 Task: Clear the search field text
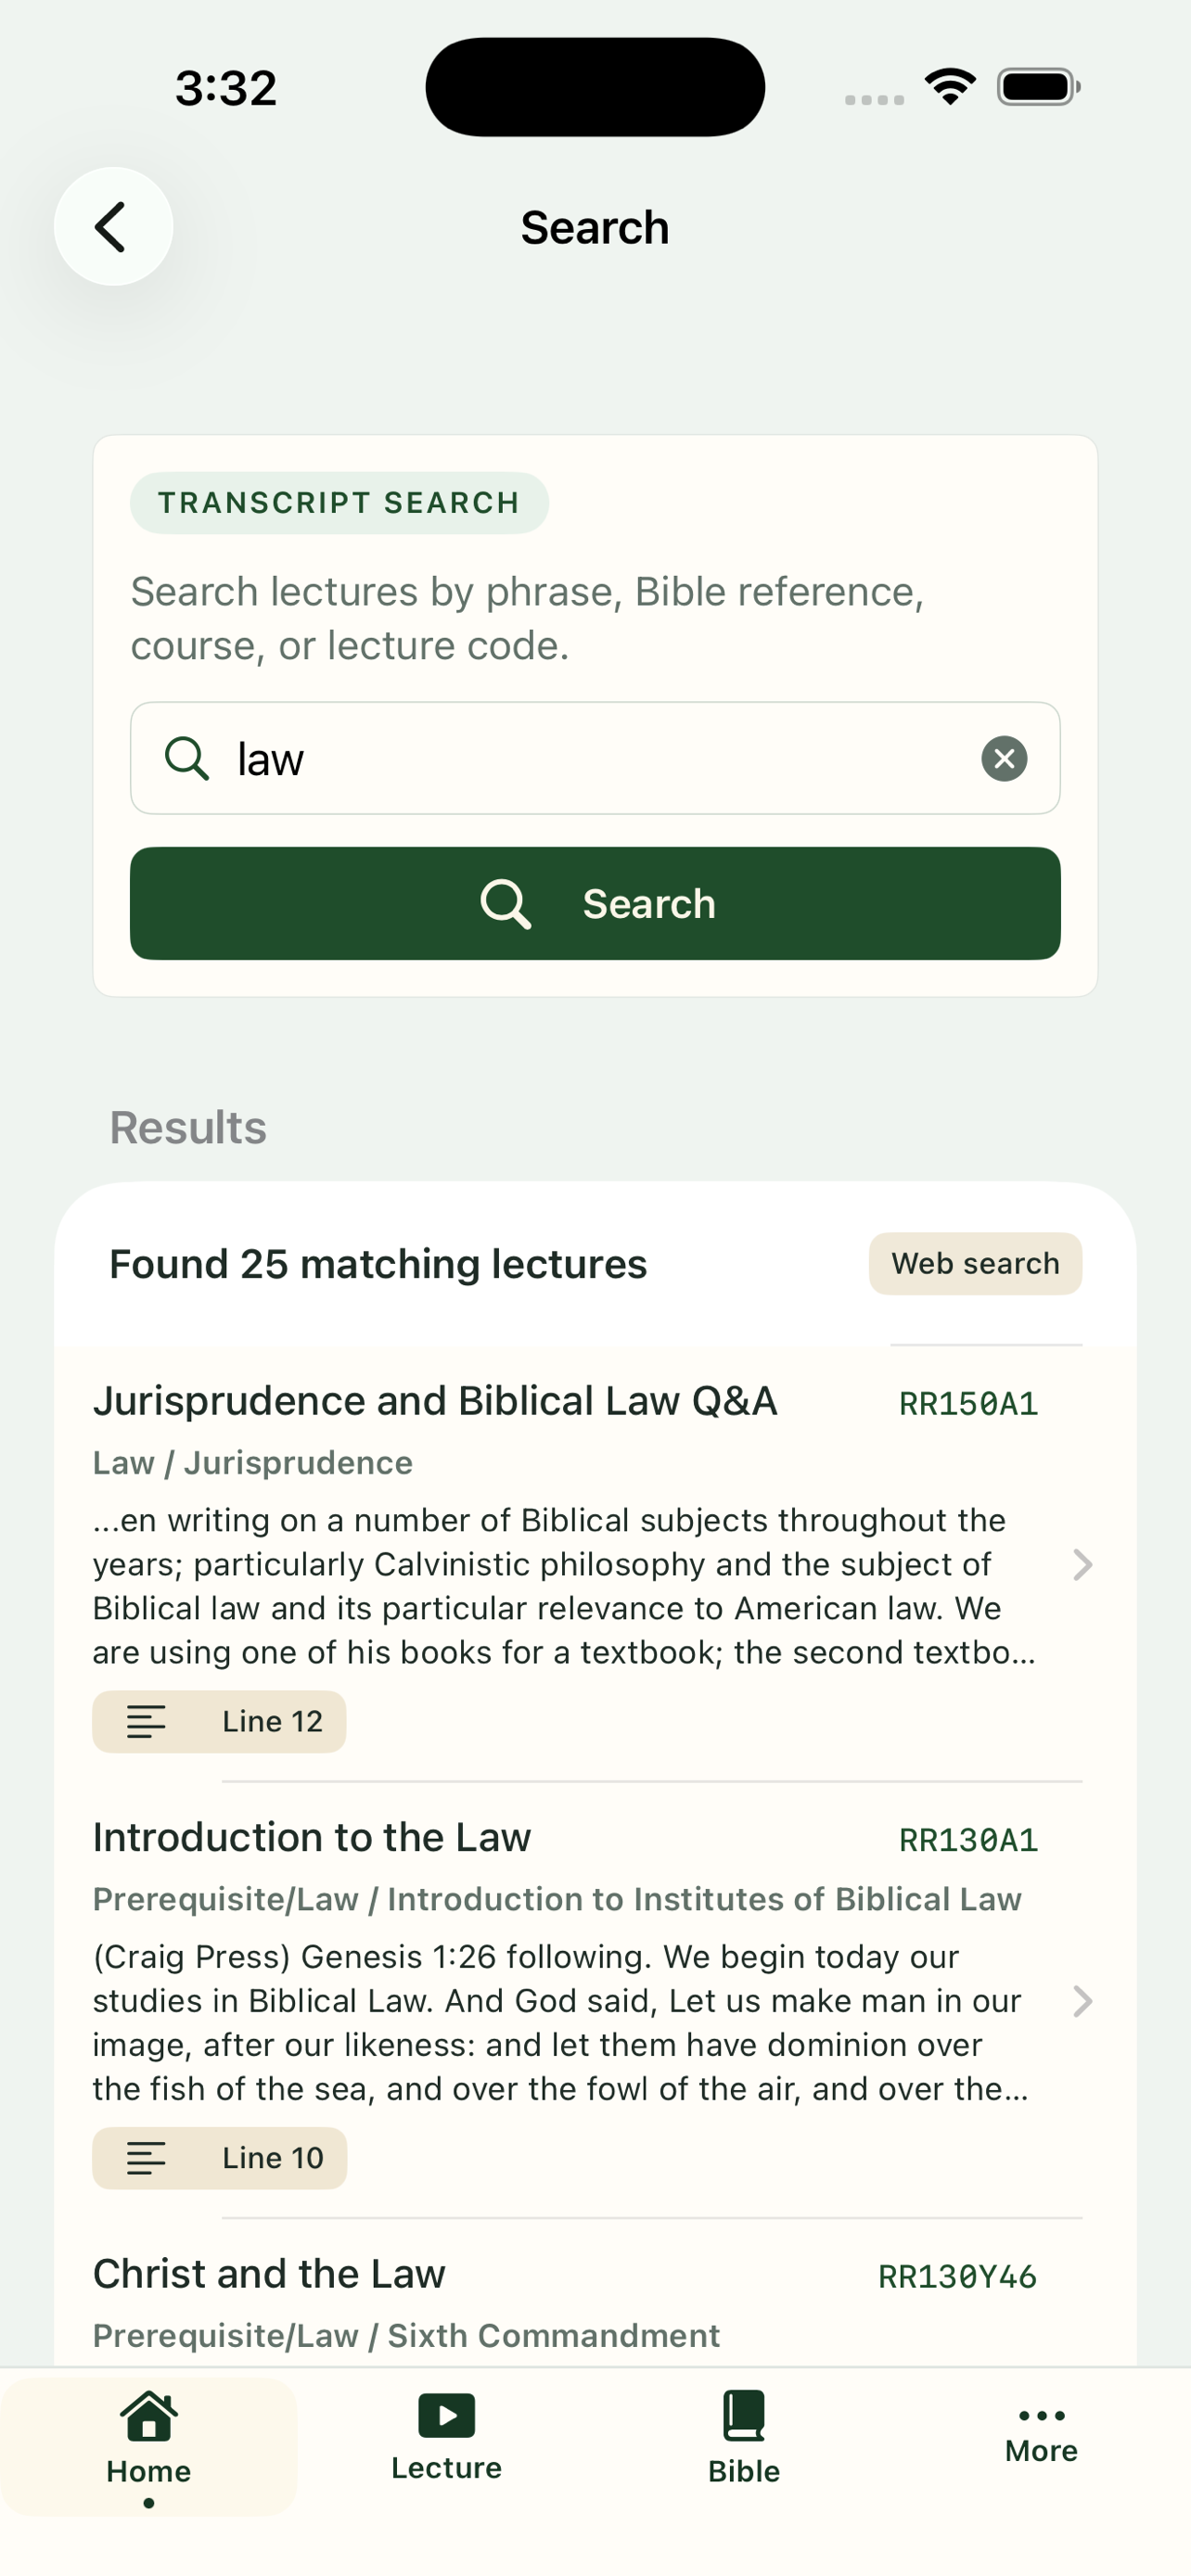[x=1004, y=758]
